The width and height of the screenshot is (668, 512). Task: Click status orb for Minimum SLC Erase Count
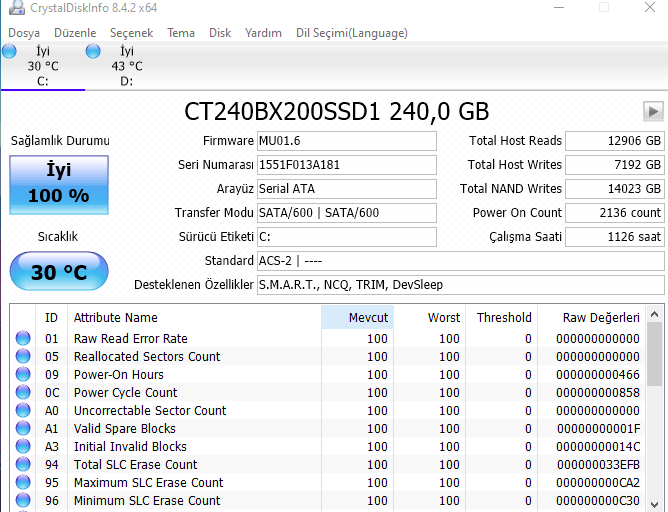click(x=23, y=500)
